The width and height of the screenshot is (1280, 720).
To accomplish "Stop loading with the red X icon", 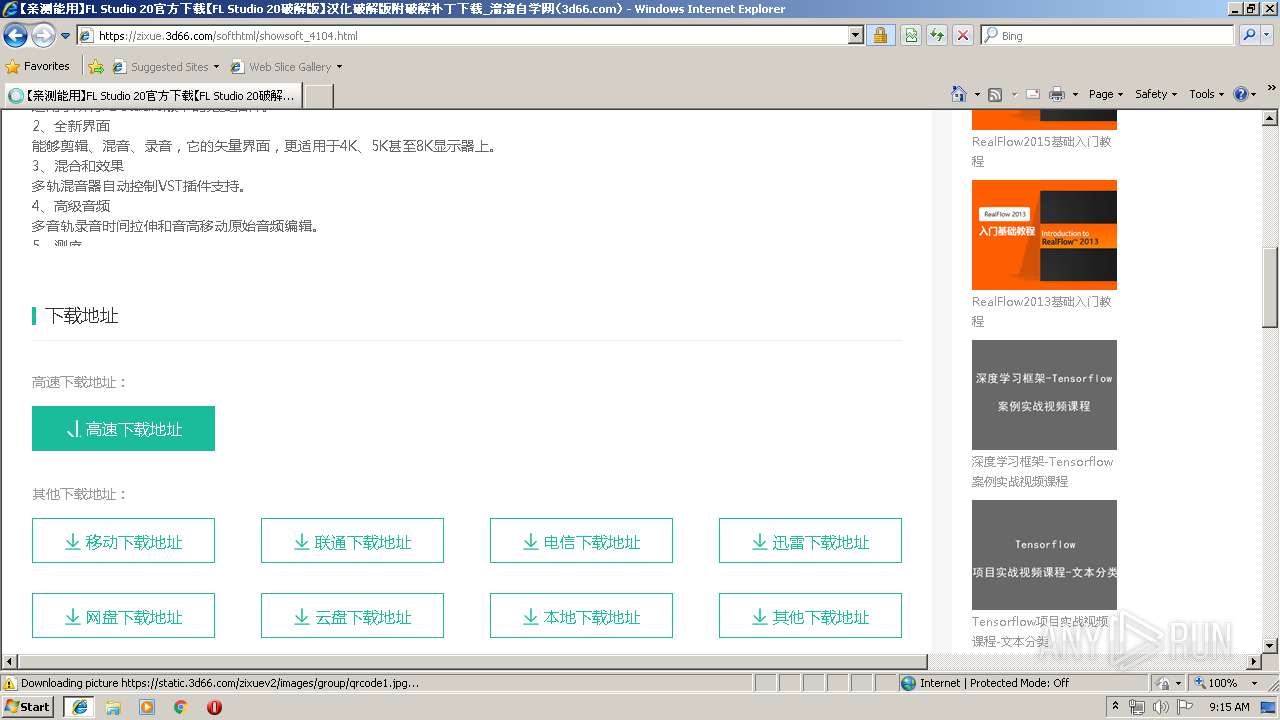I will [x=962, y=35].
